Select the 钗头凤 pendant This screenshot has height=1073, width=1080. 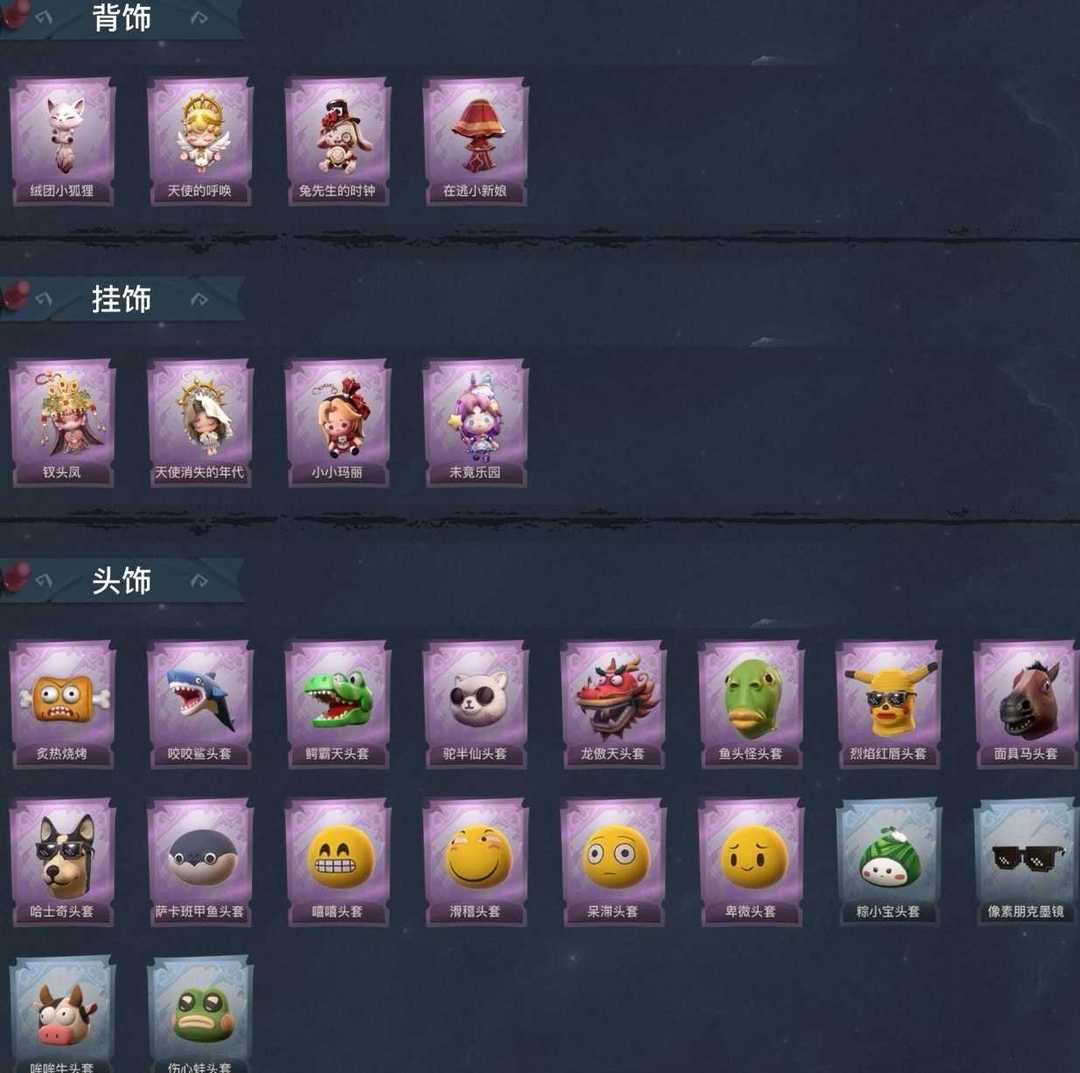coord(62,422)
